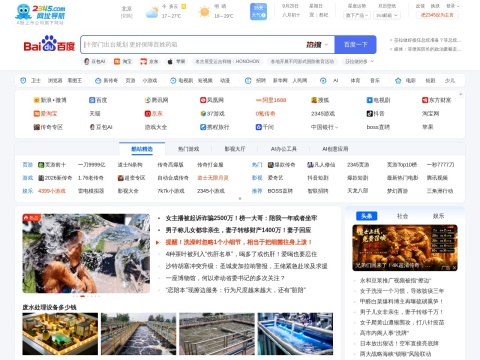
Task: Switch to the 社会 news tab
Action: tap(402, 216)
